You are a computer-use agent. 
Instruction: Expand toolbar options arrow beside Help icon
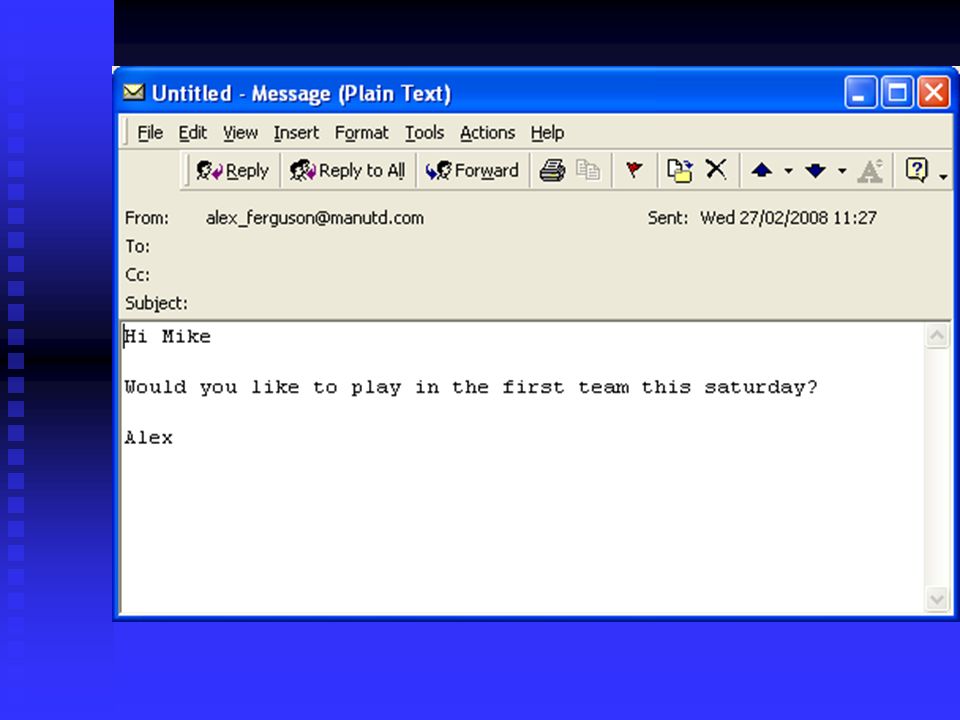943,177
